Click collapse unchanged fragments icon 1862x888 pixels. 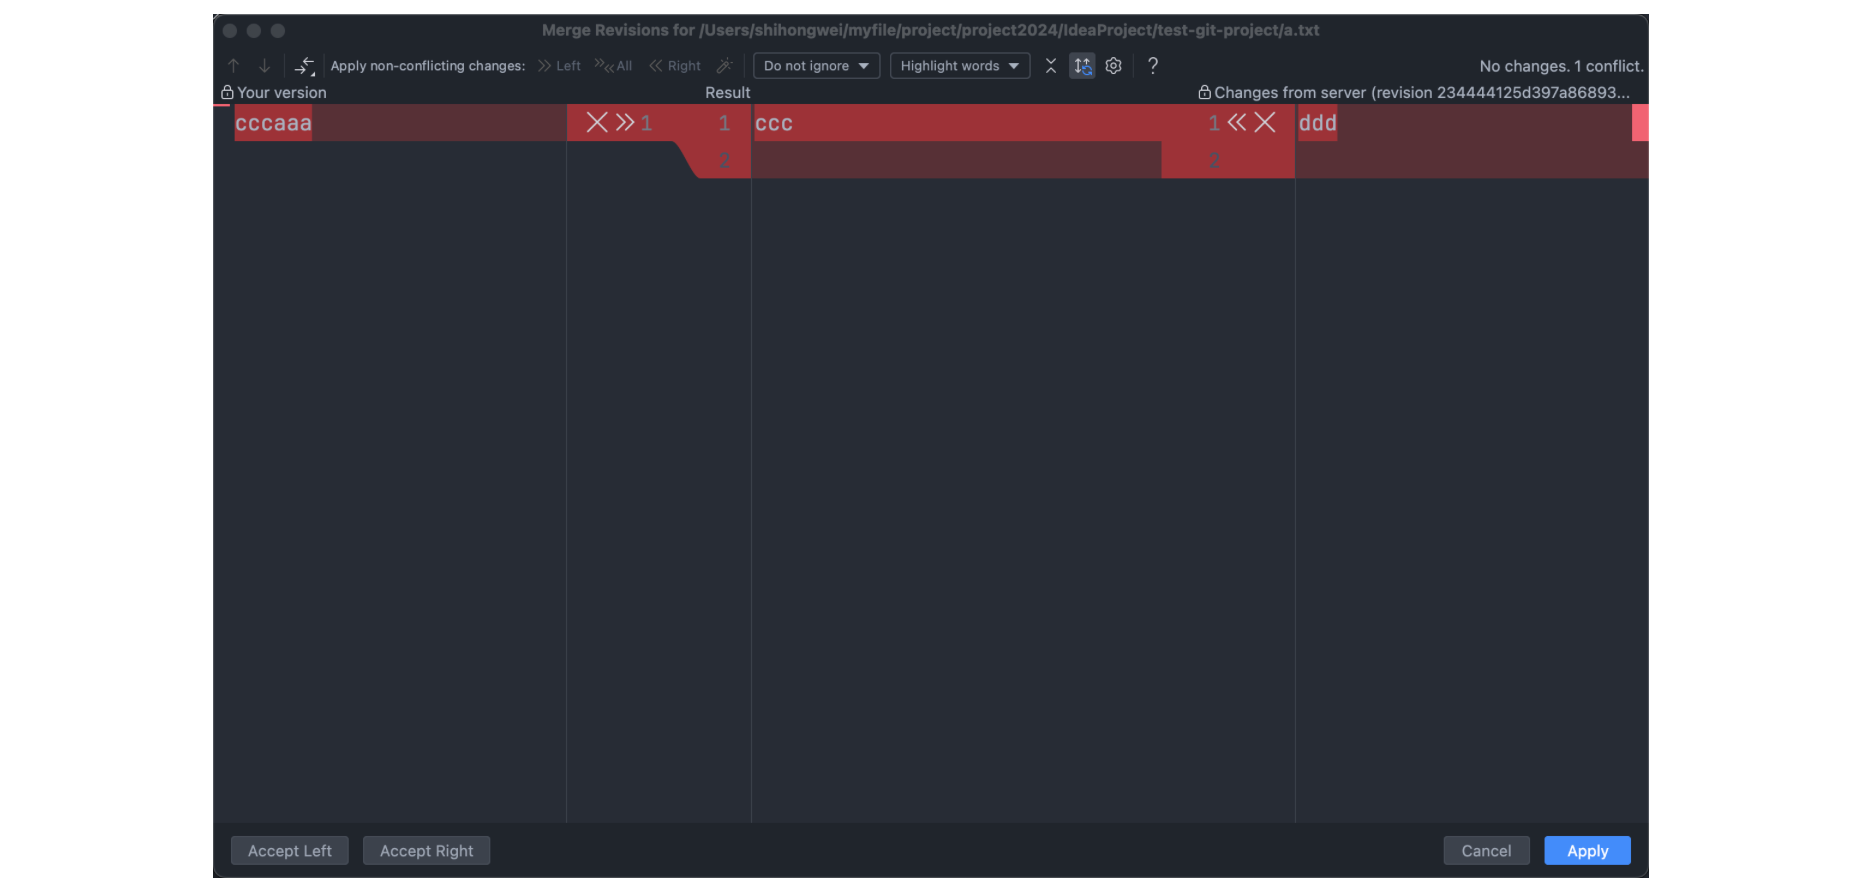point(1051,66)
